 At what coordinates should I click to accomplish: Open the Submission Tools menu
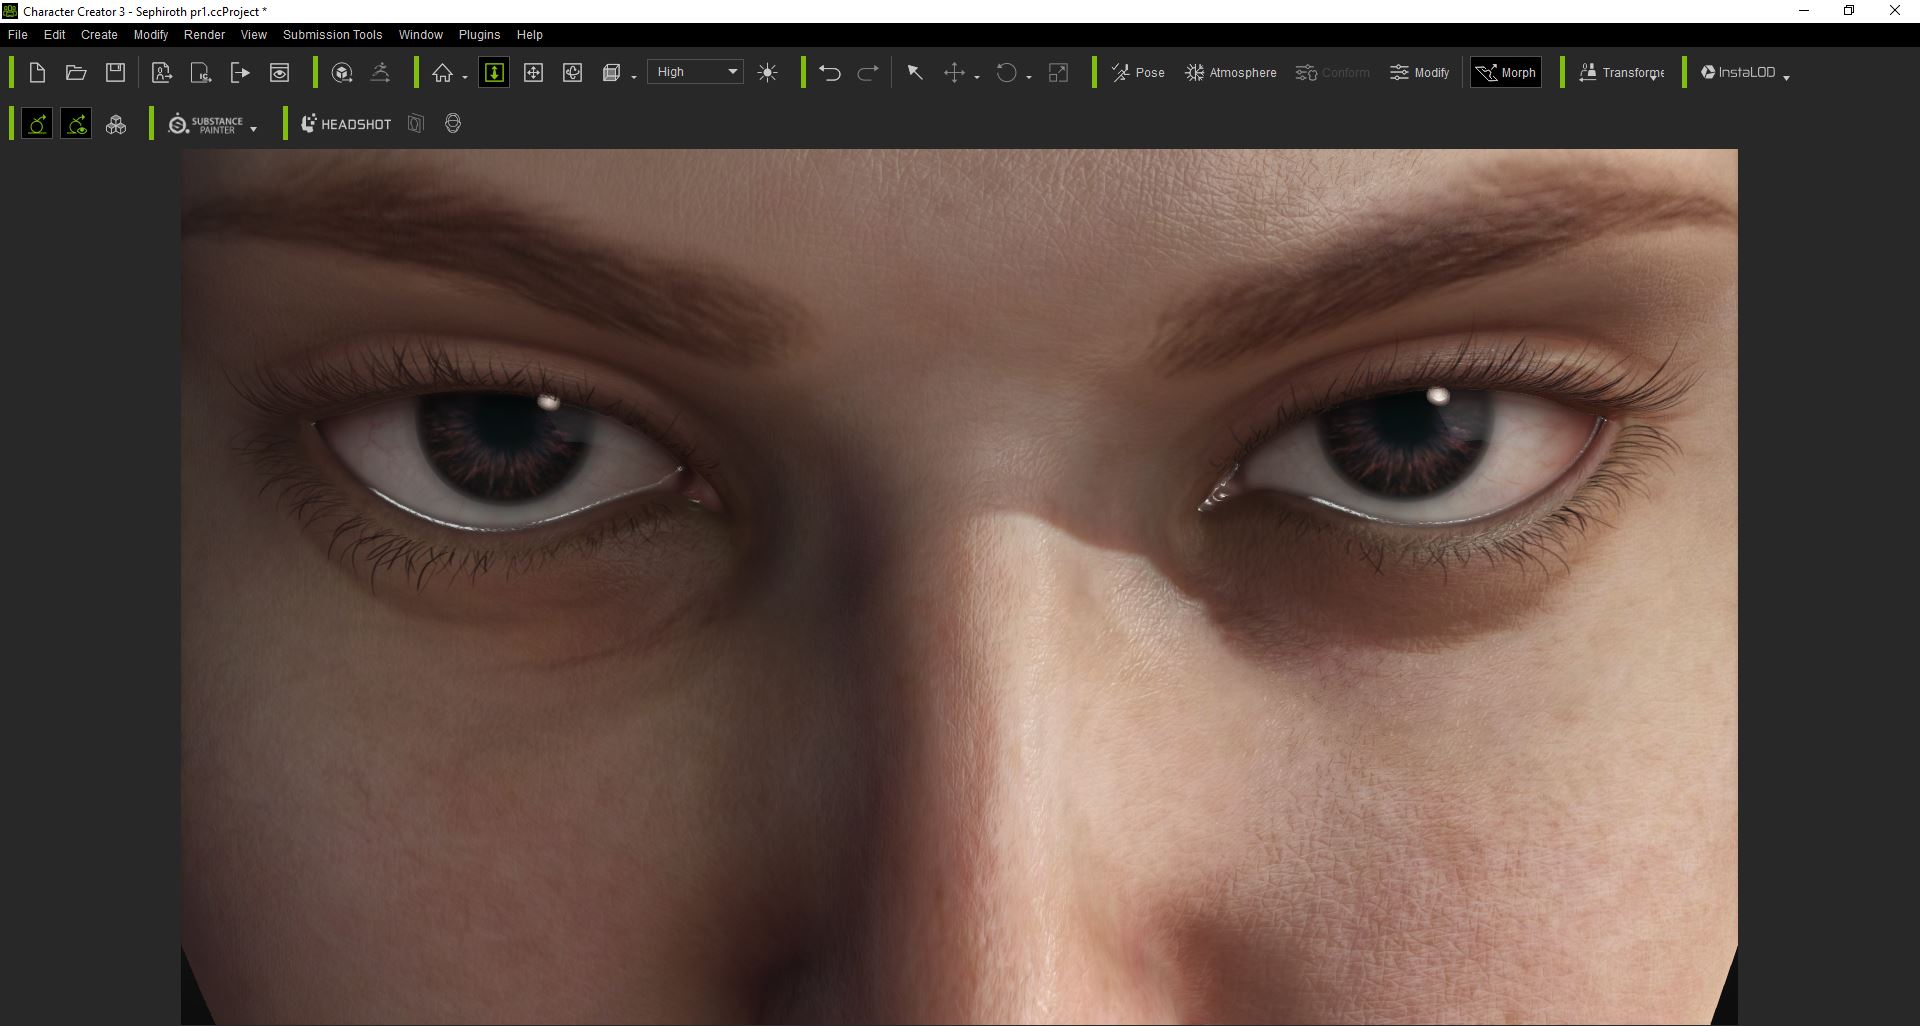pyautogui.click(x=333, y=34)
